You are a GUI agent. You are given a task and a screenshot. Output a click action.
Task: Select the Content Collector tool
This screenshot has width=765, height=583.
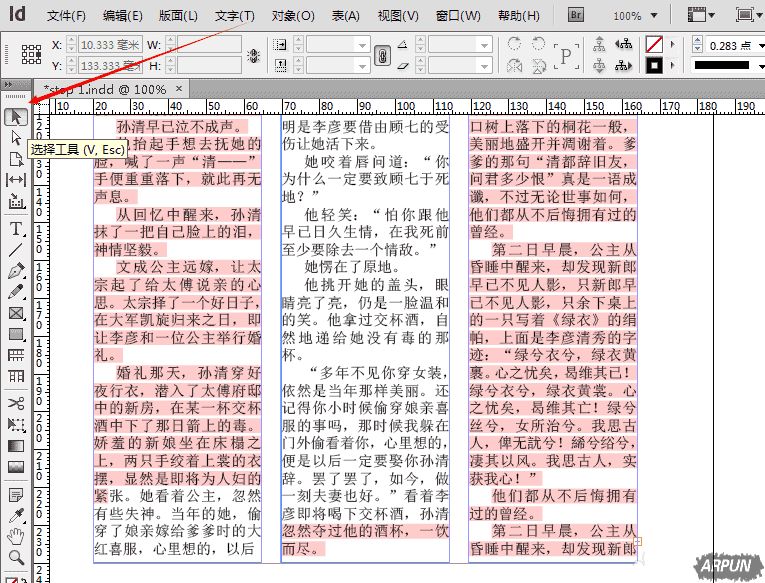(x=16, y=201)
